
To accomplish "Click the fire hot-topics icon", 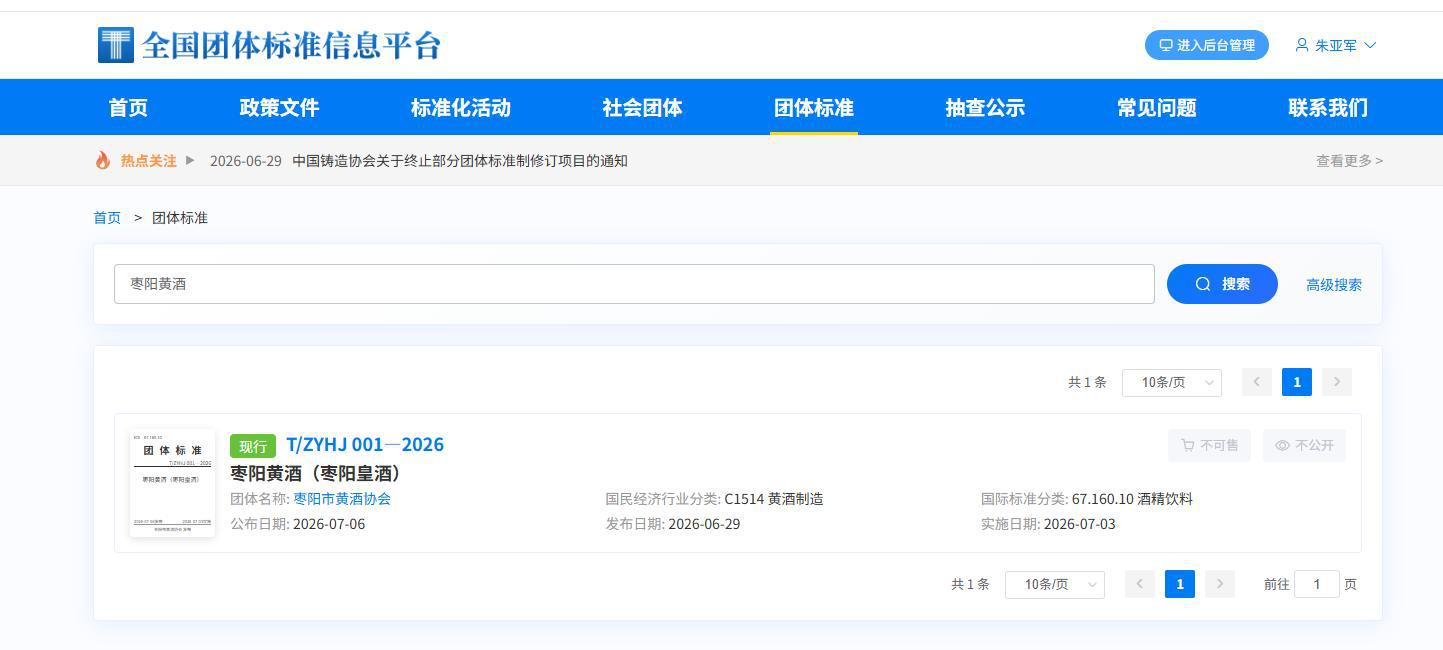I will click(103, 160).
